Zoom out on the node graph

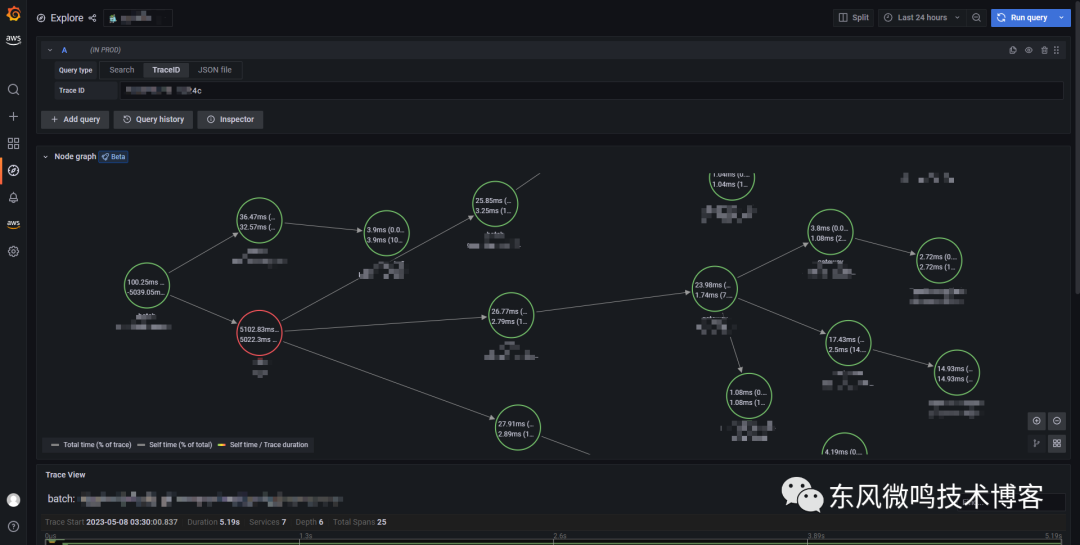point(1057,421)
